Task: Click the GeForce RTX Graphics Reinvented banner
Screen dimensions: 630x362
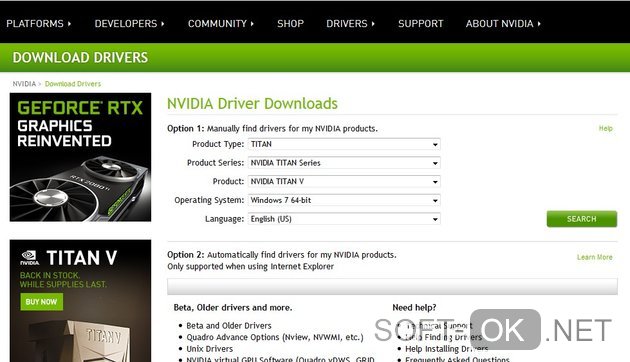Action: (x=80, y=157)
